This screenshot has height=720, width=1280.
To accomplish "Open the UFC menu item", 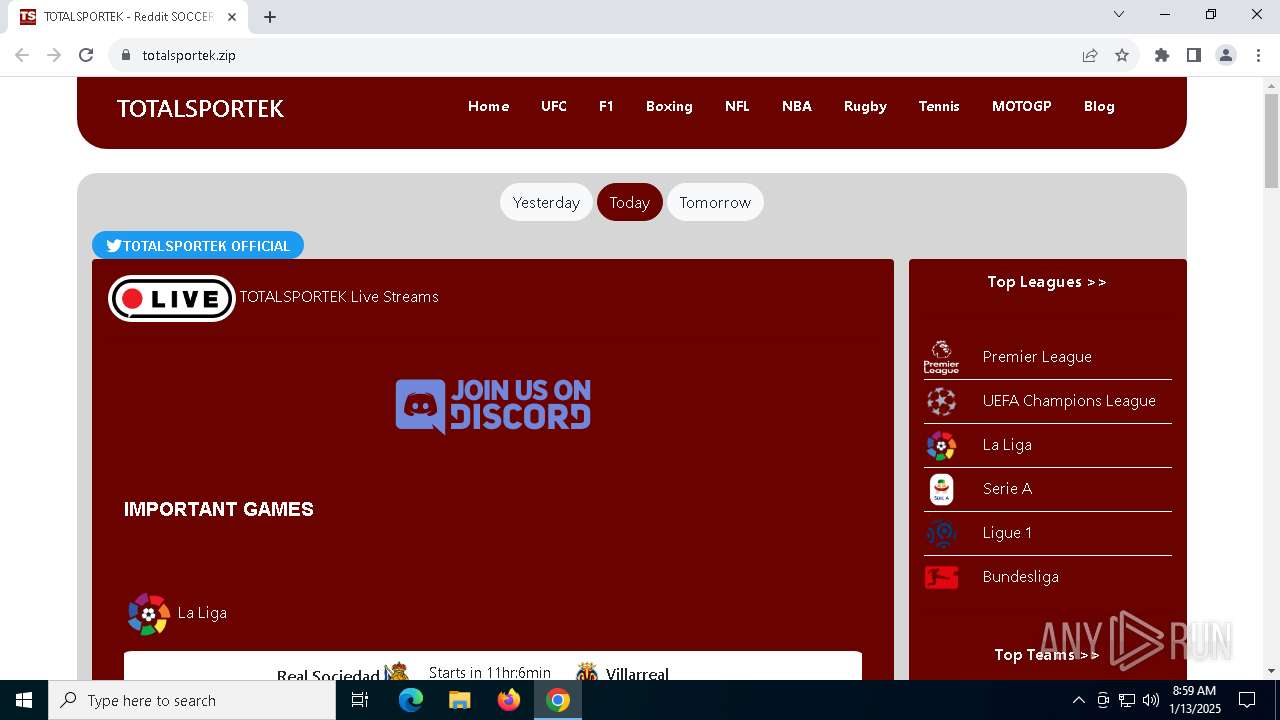I will coord(554,106).
